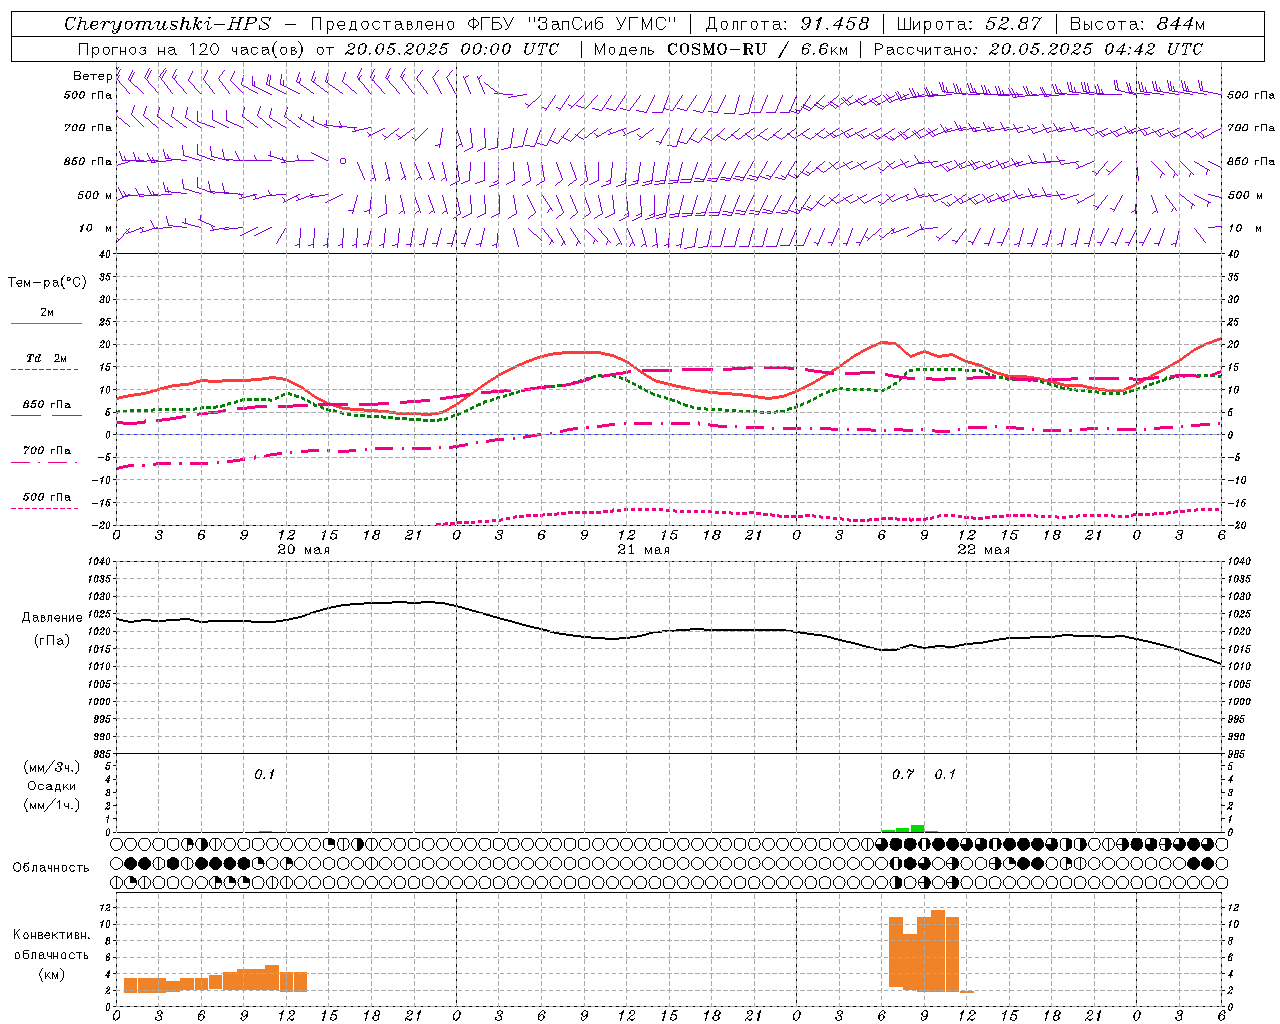Screen dimensions: 1280x1024
Task: Click the 700 гПа temperature legend entry
Action: click(47, 450)
